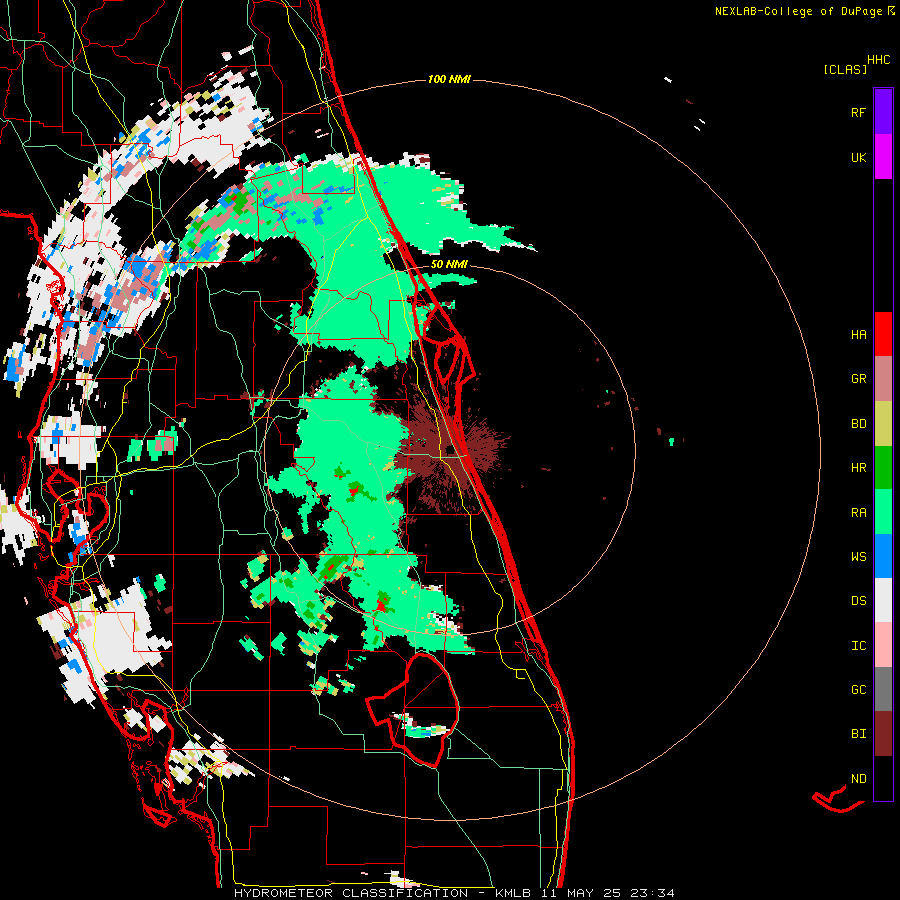
Task: Click the IC pink legend swatch
Action: coord(883,645)
